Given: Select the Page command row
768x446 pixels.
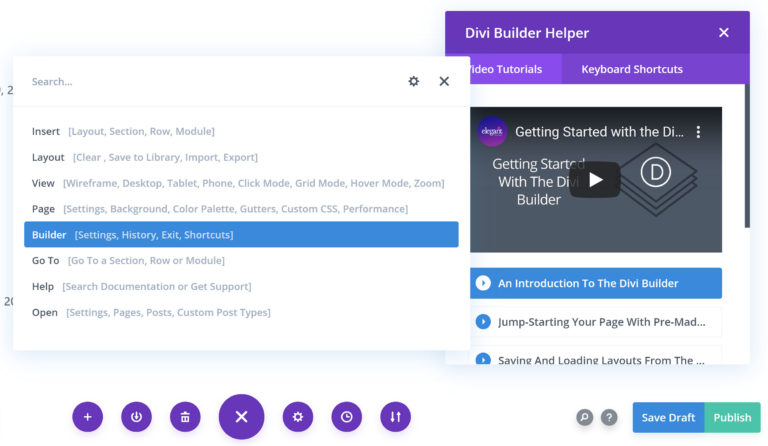Looking at the screenshot, I should pos(241,209).
